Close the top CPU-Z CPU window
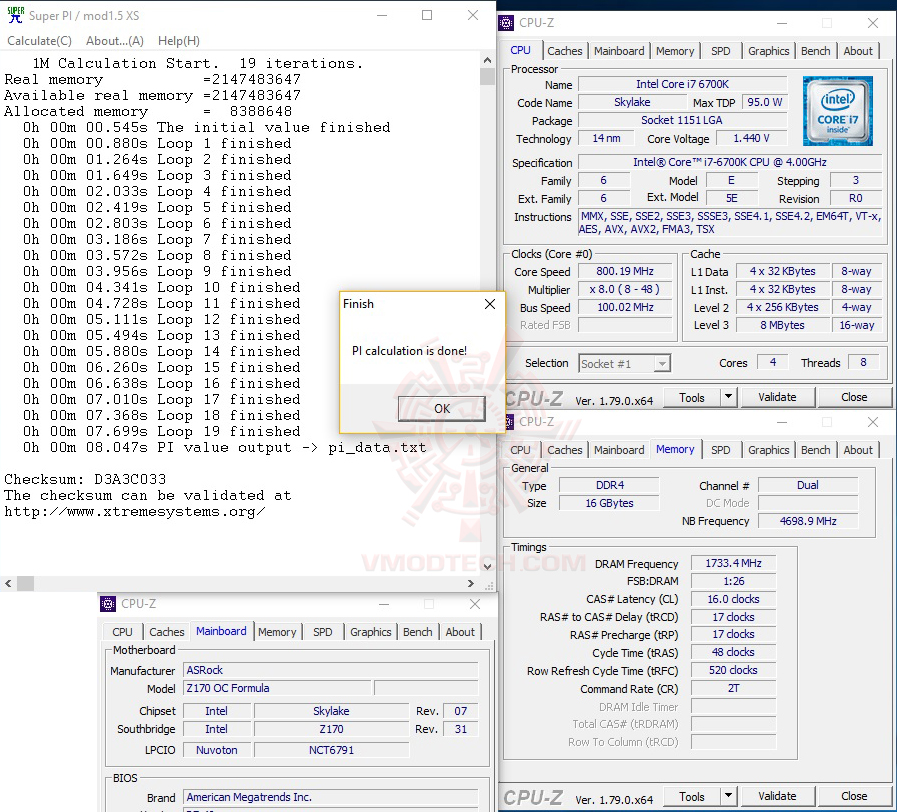The height and width of the screenshot is (812, 897). (x=872, y=23)
